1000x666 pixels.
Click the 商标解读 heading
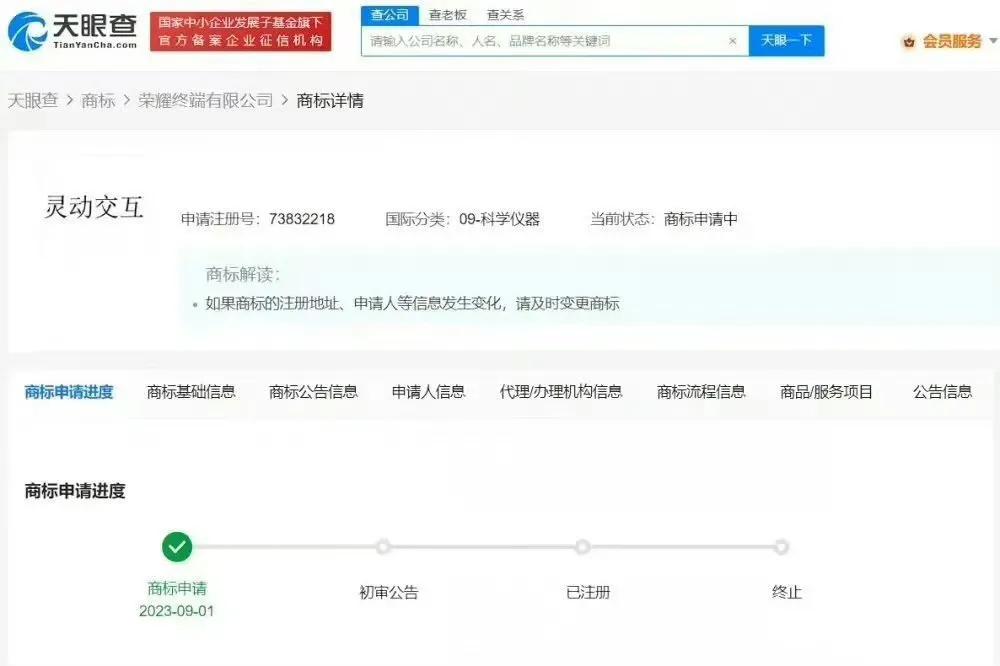[242, 274]
